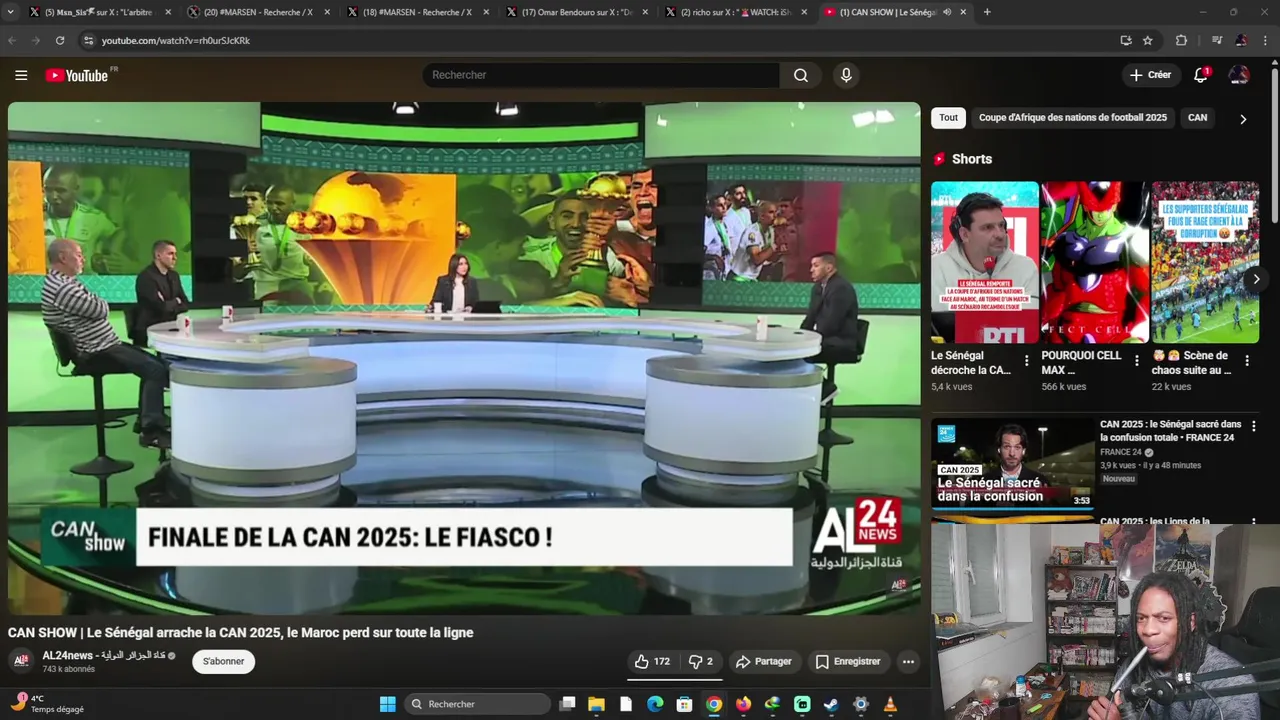The height and width of the screenshot is (720, 1280).
Task: Open YouTube notifications bell
Action: [1201, 75]
